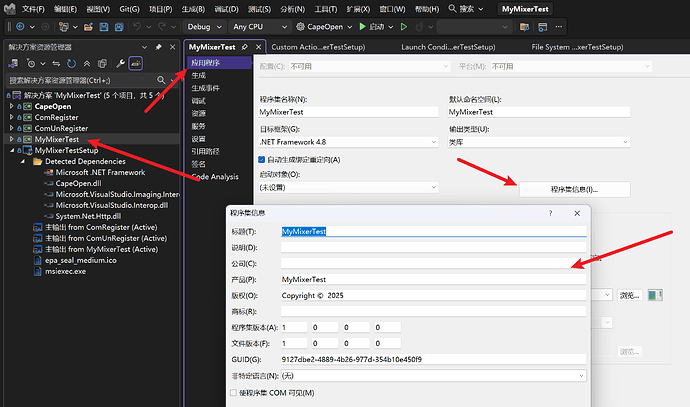Select CapeOpen.dll in Detected Dependencies
This screenshot has height=407, width=690.
[78, 183]
